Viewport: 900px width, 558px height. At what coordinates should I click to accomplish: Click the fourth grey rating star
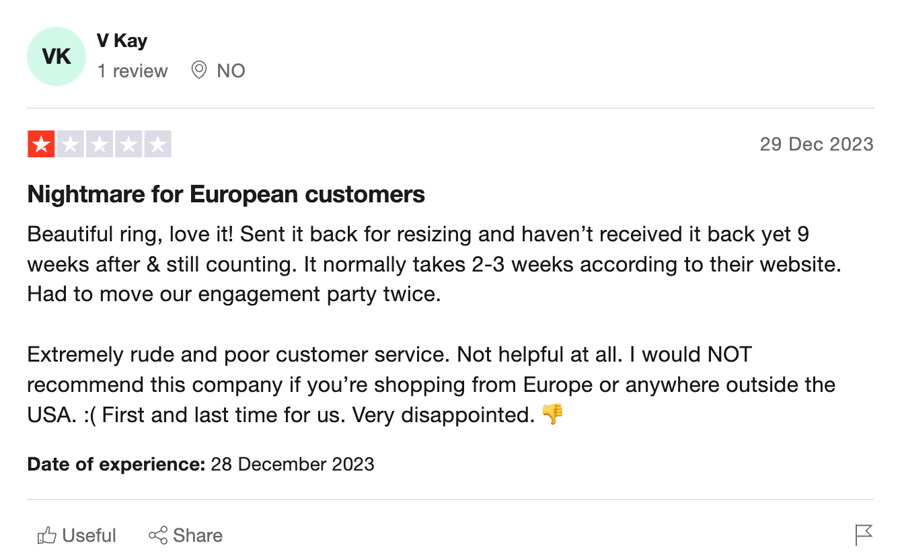129,144
